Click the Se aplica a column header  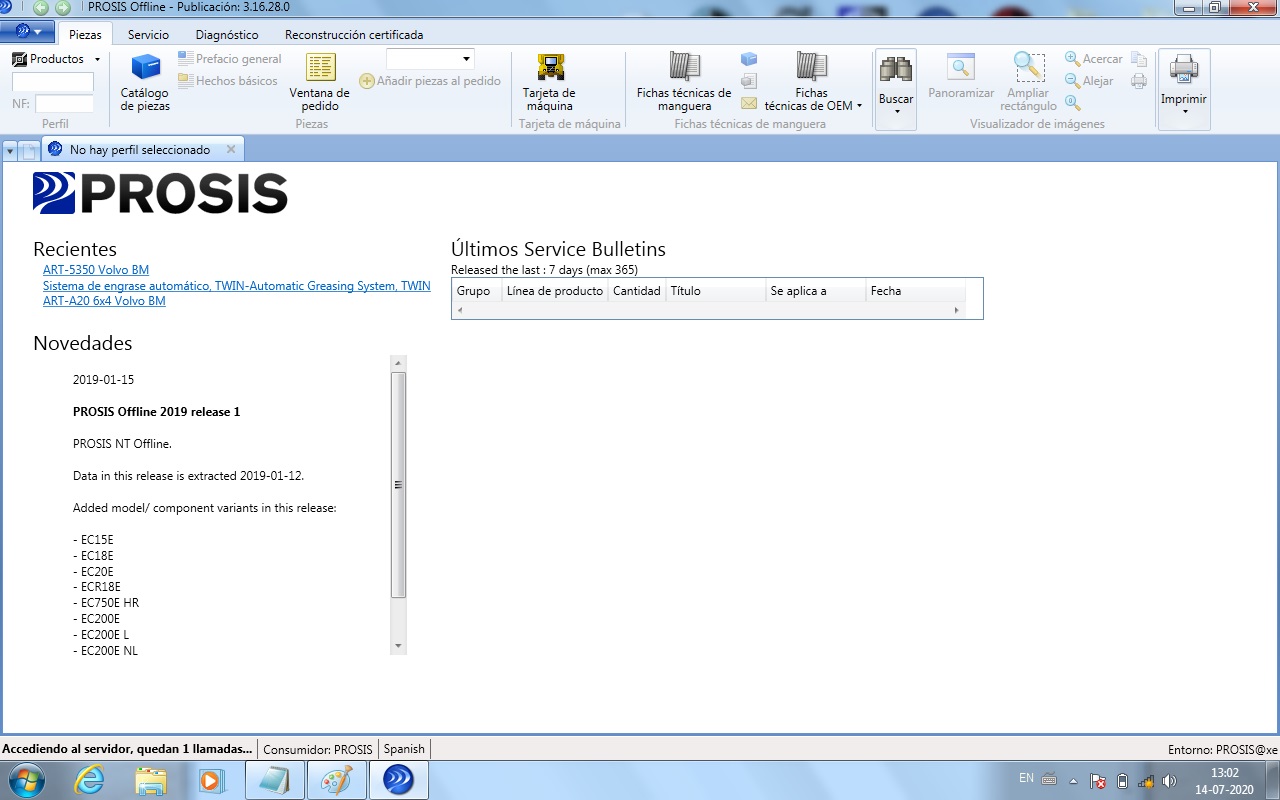point(816,291)
